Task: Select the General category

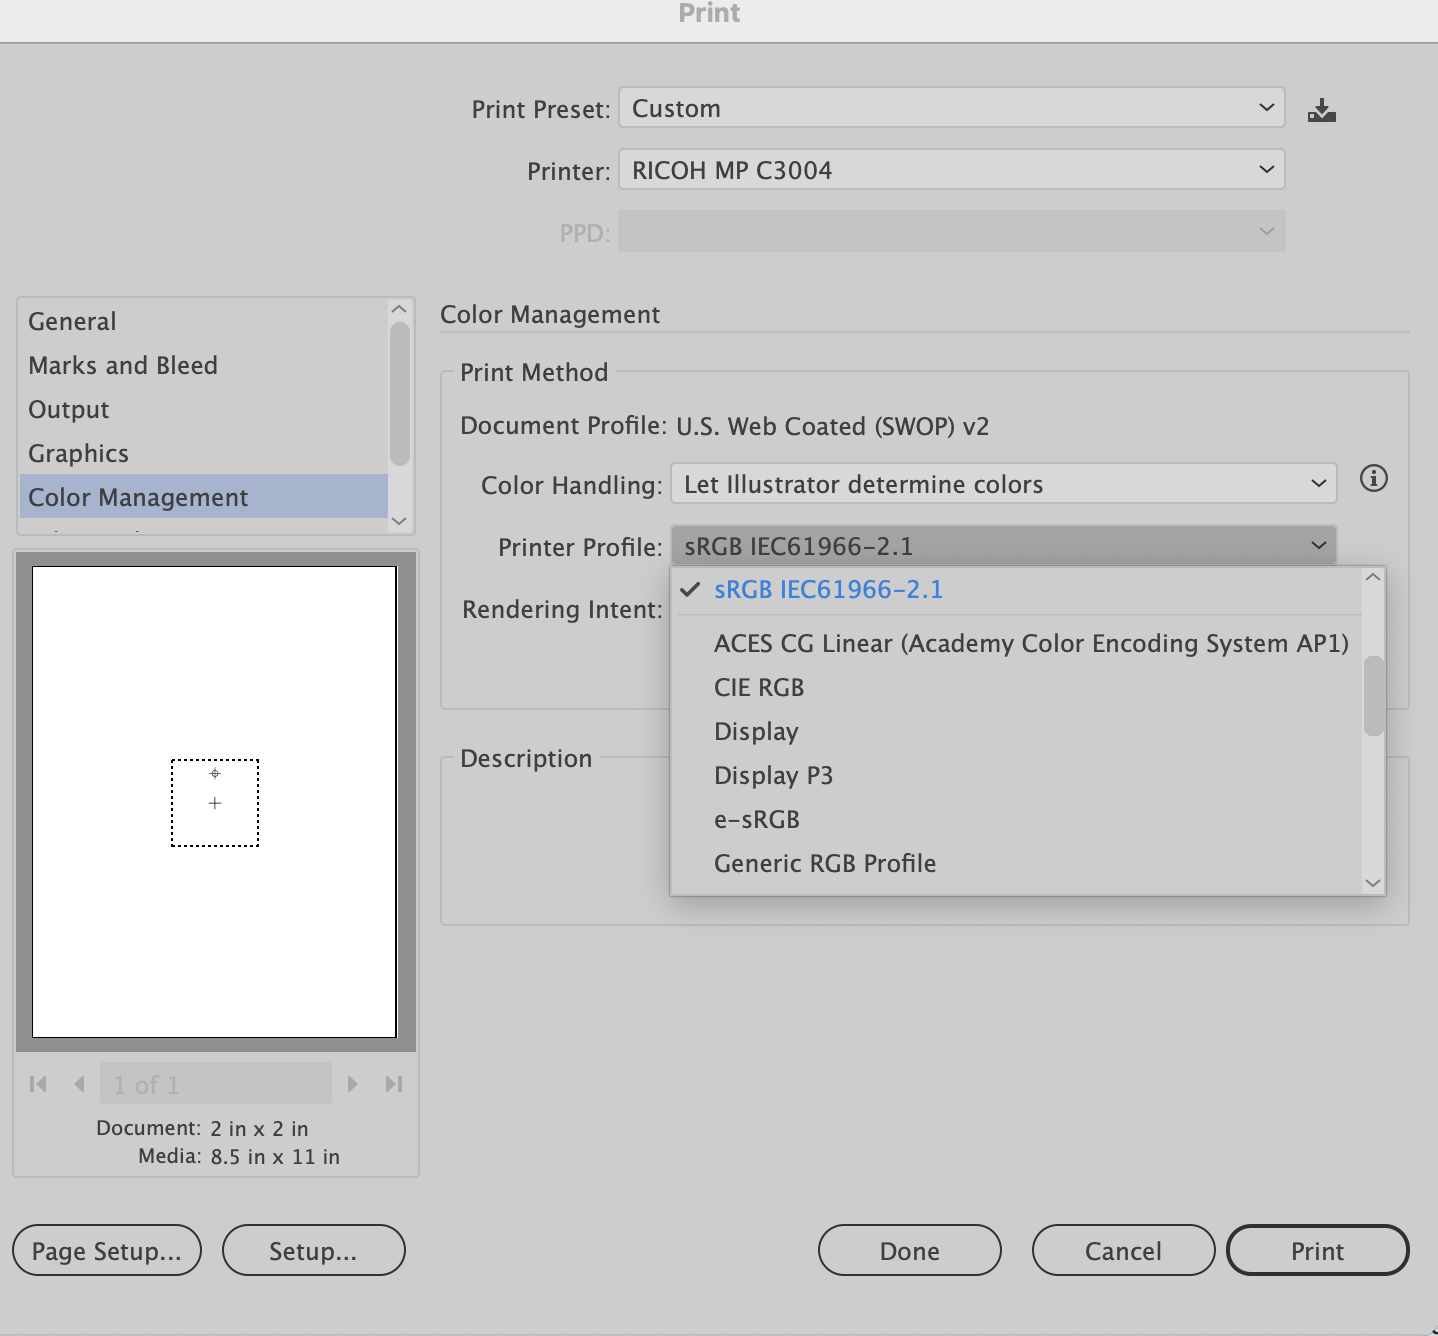Action: 203,321
